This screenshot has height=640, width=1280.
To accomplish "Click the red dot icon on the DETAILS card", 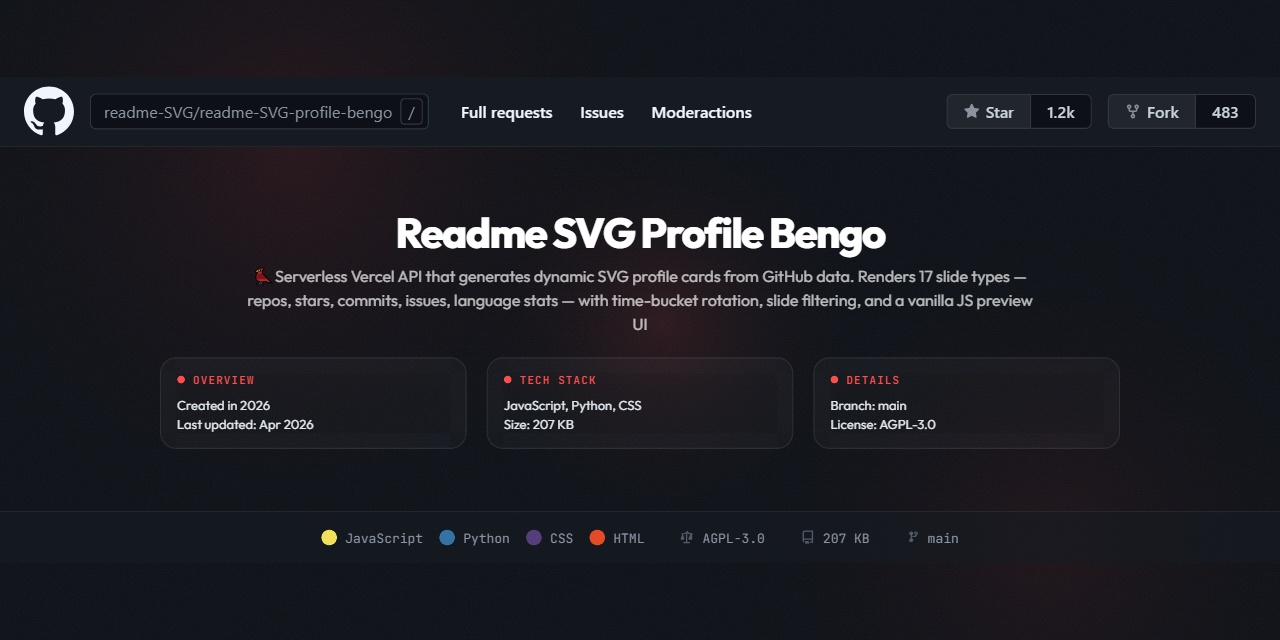I will (x=834, y=379).
